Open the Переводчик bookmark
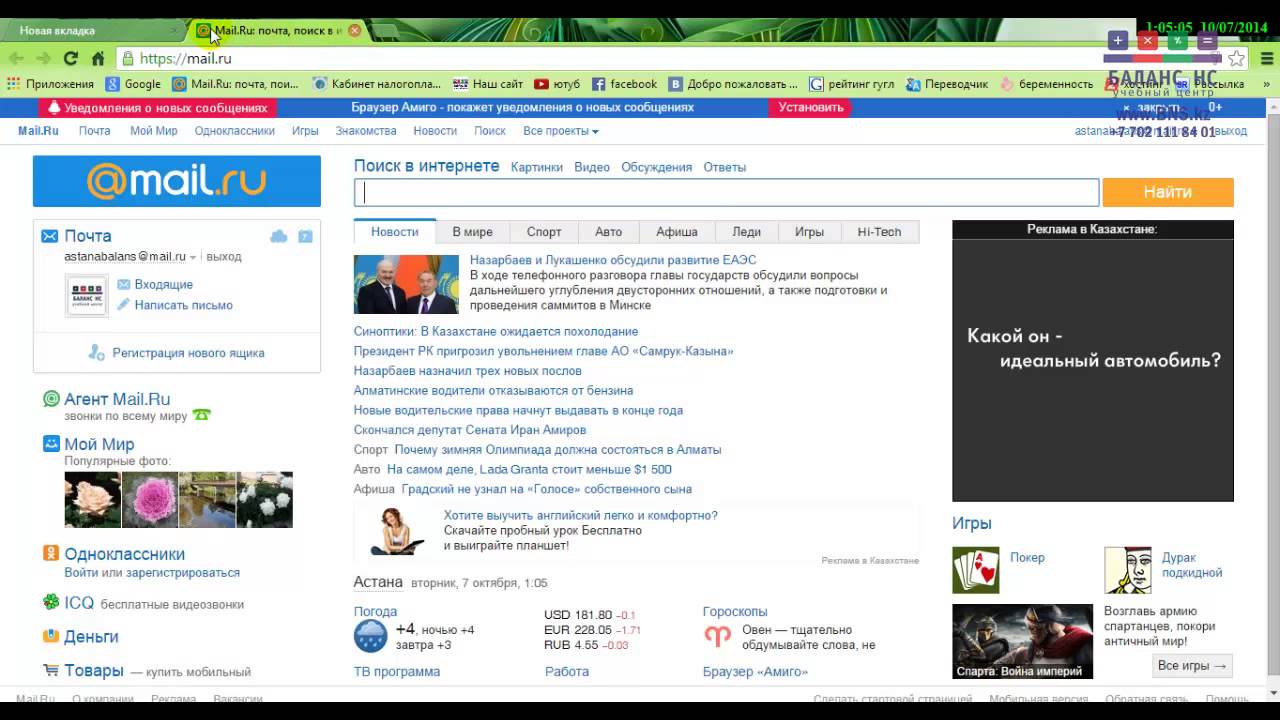This screenshot has width=1280, height=720. tap(946, 84)
